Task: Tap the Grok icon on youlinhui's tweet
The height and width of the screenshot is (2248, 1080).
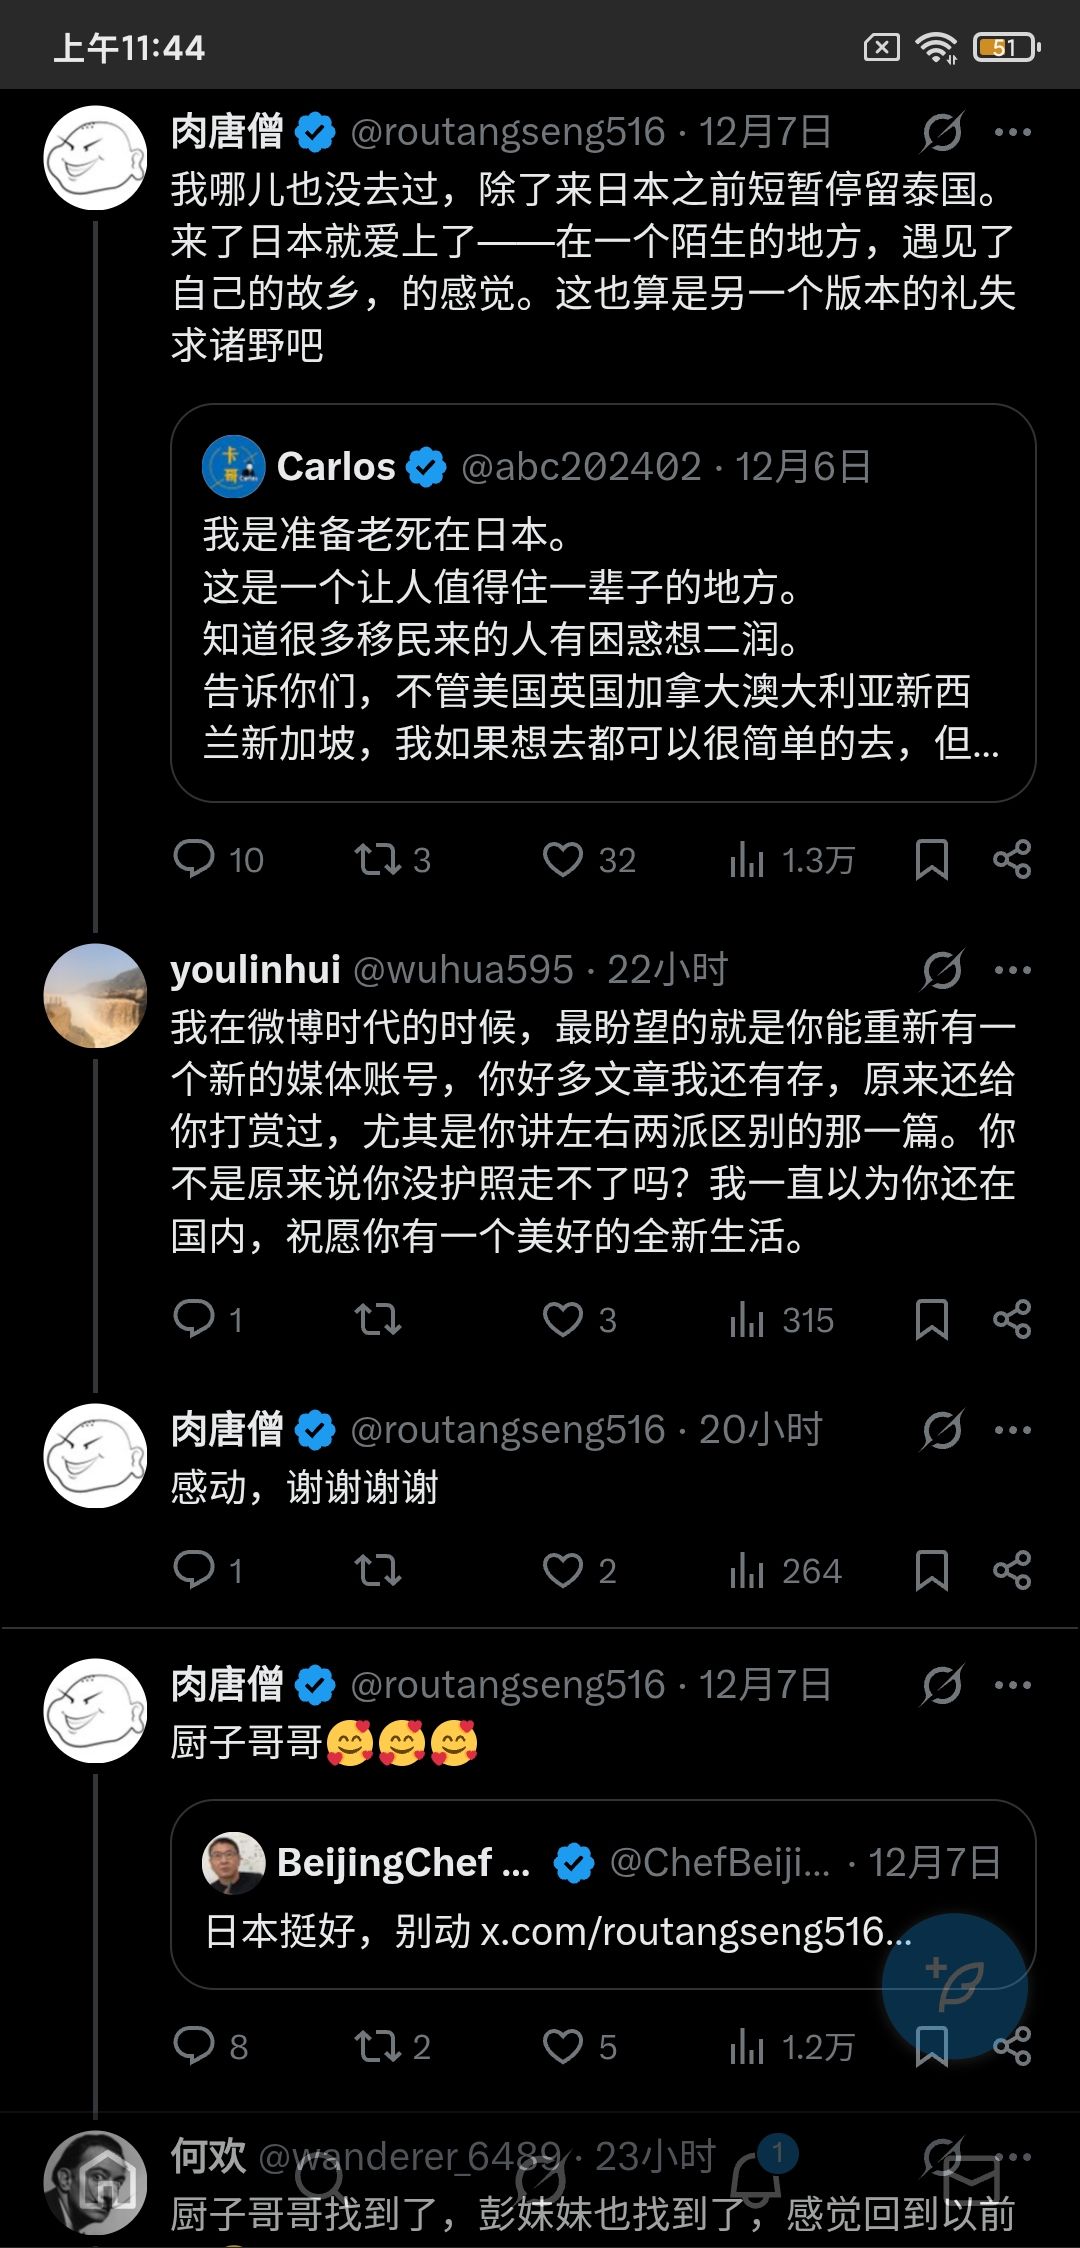Action: point(942,969)
